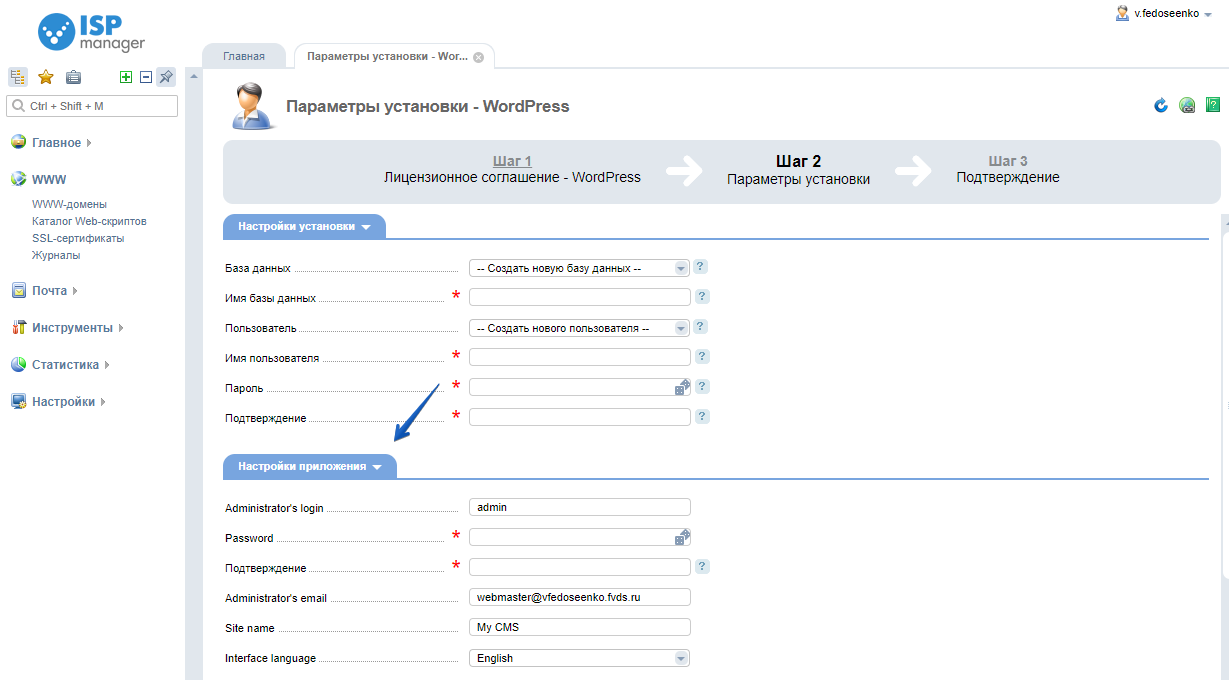Image resolution: width=1229 pixels, height=680 pixels.
Task: Open the favorites star menu
Action: point(46,77)
